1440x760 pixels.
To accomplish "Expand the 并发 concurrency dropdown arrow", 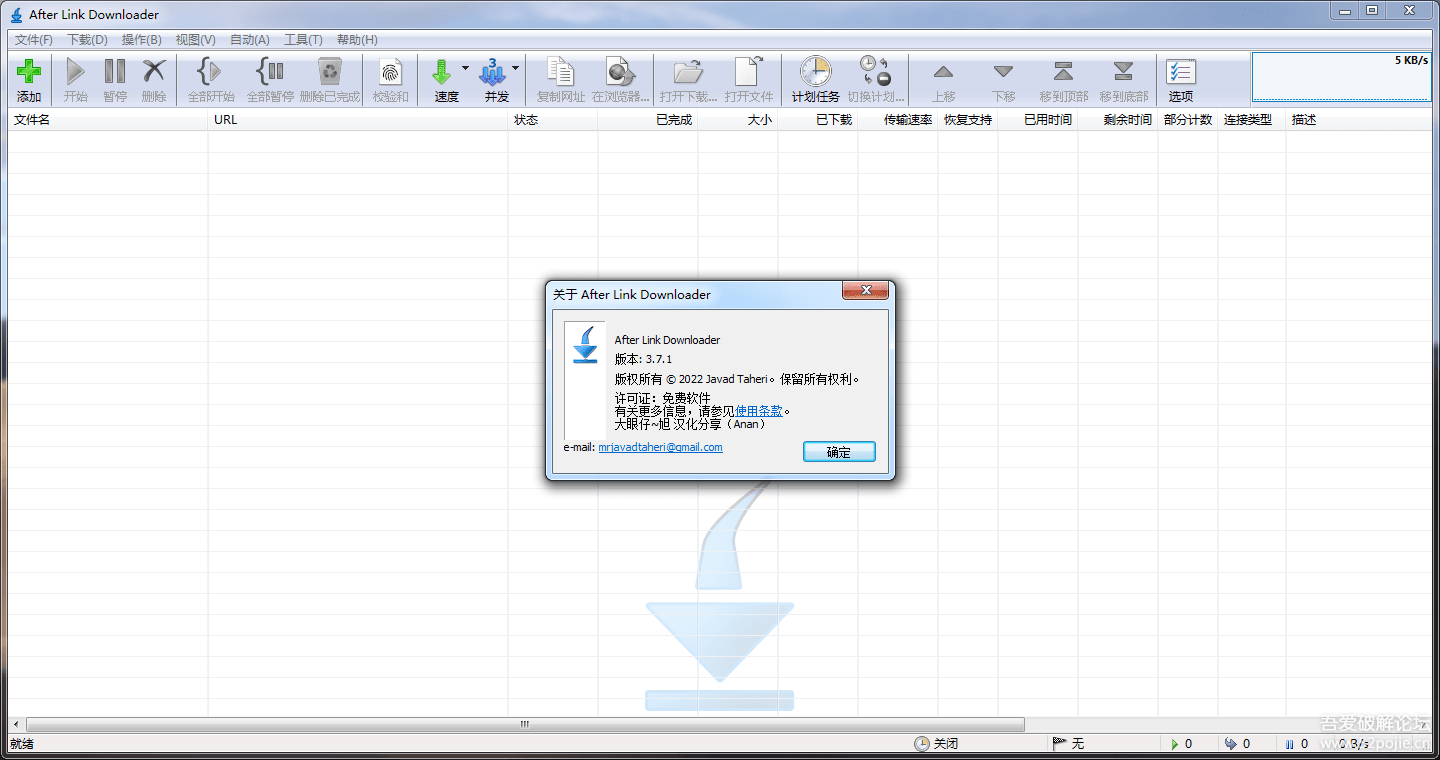I will coord(515,69).
